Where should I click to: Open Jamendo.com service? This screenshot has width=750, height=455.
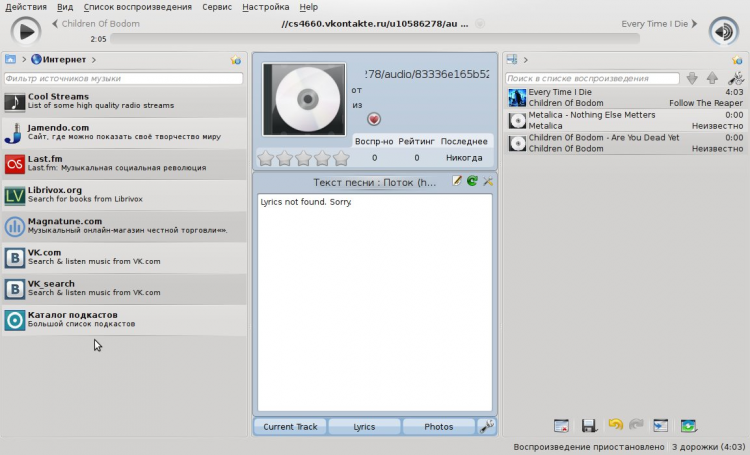coord(124,133)
